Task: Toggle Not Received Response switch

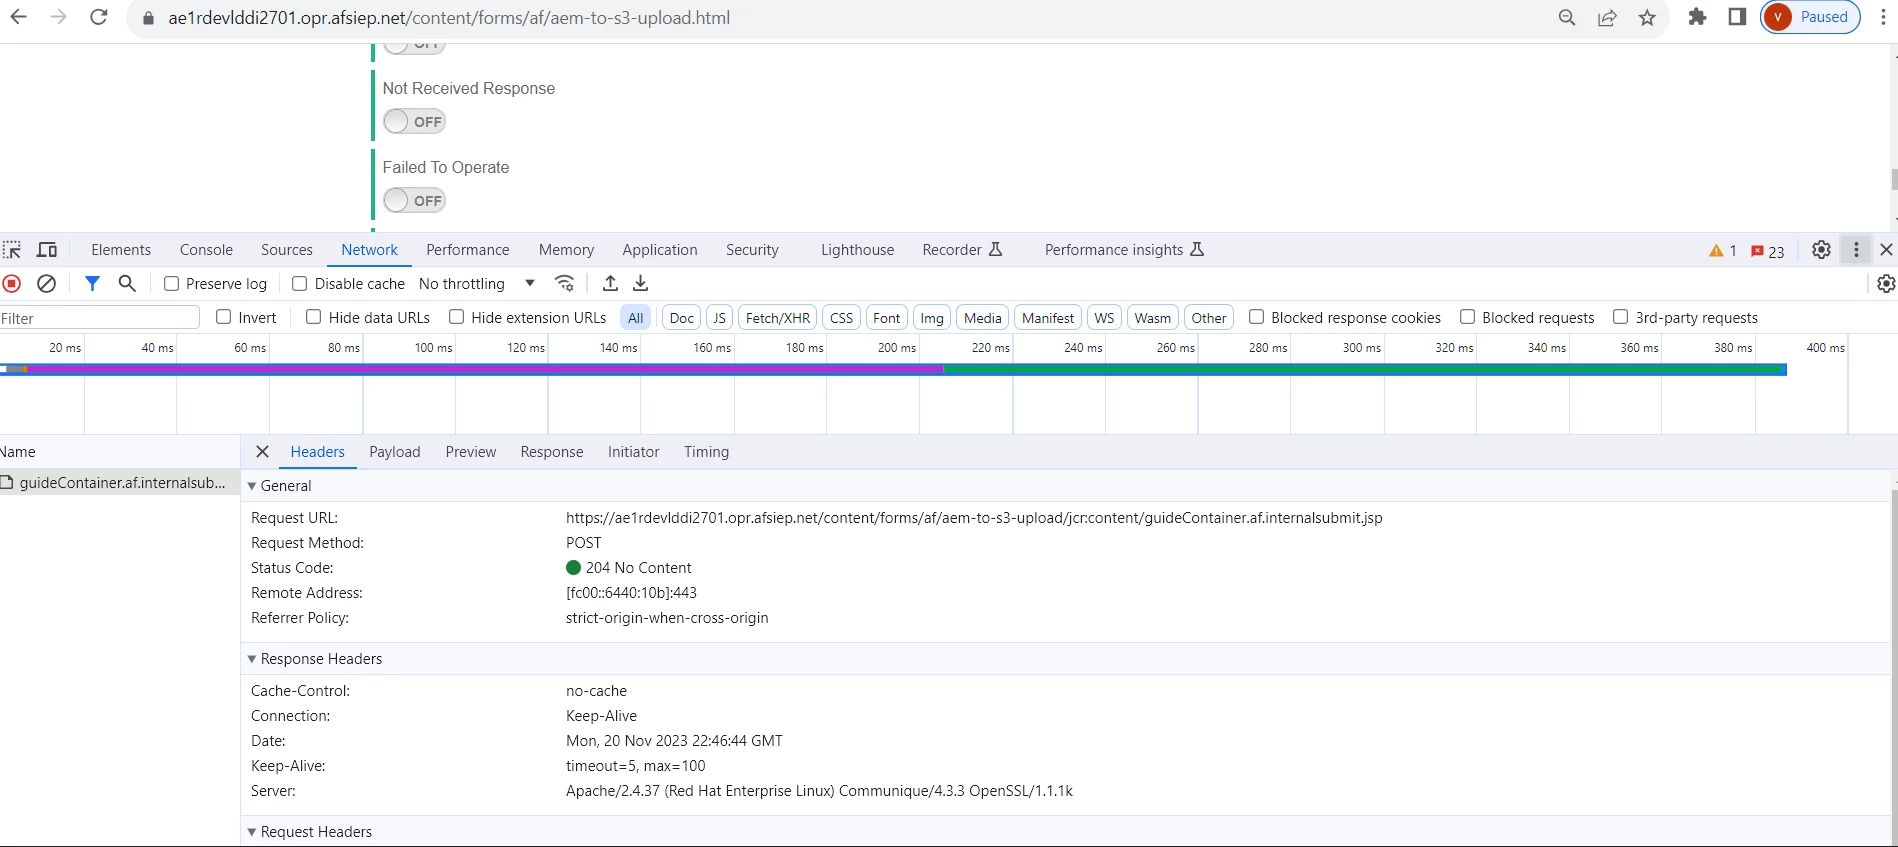Action: (414, 121)
